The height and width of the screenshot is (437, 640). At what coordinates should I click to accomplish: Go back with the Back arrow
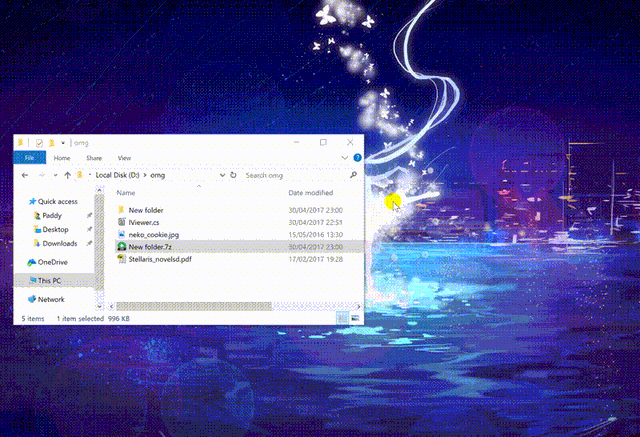[x=25, y=175]
